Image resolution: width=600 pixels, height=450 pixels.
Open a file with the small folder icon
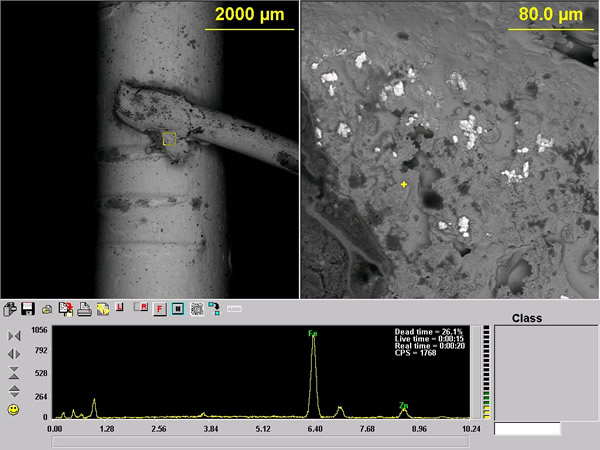coord(47,310)
